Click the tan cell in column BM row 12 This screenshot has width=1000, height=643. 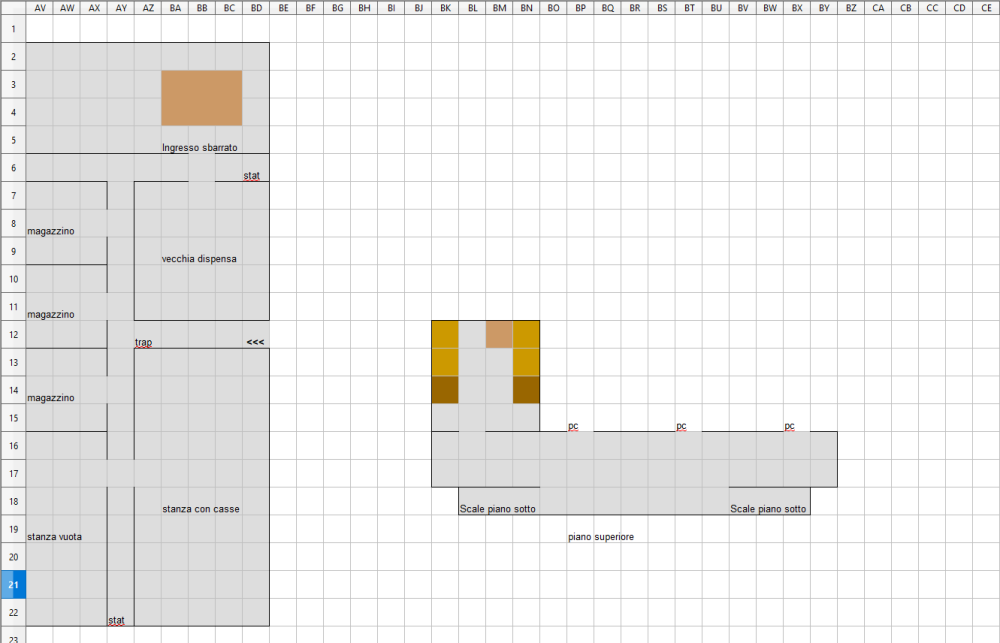click(x=499, y=334)
